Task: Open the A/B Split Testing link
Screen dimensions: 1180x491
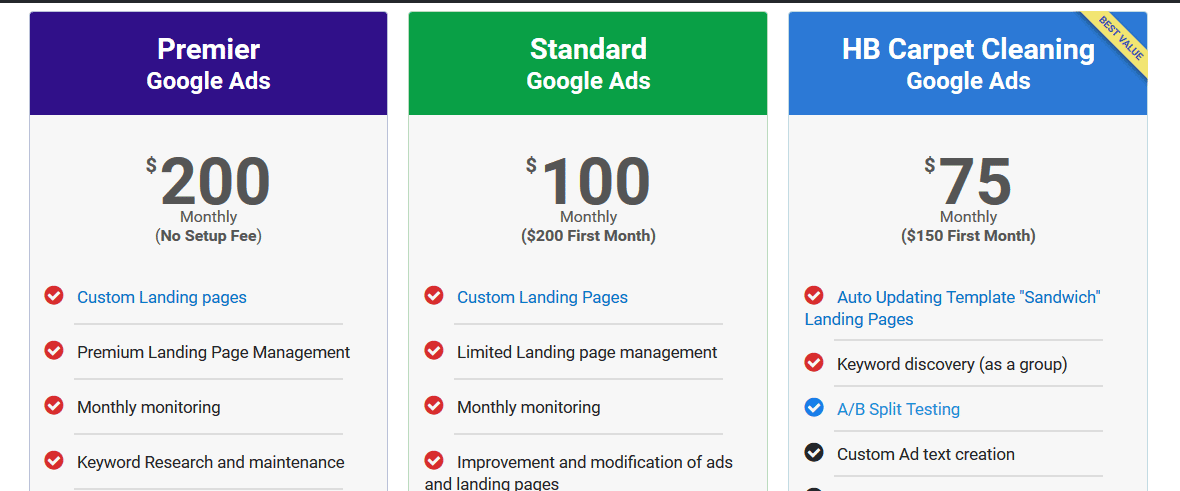Action: point(899,410)
